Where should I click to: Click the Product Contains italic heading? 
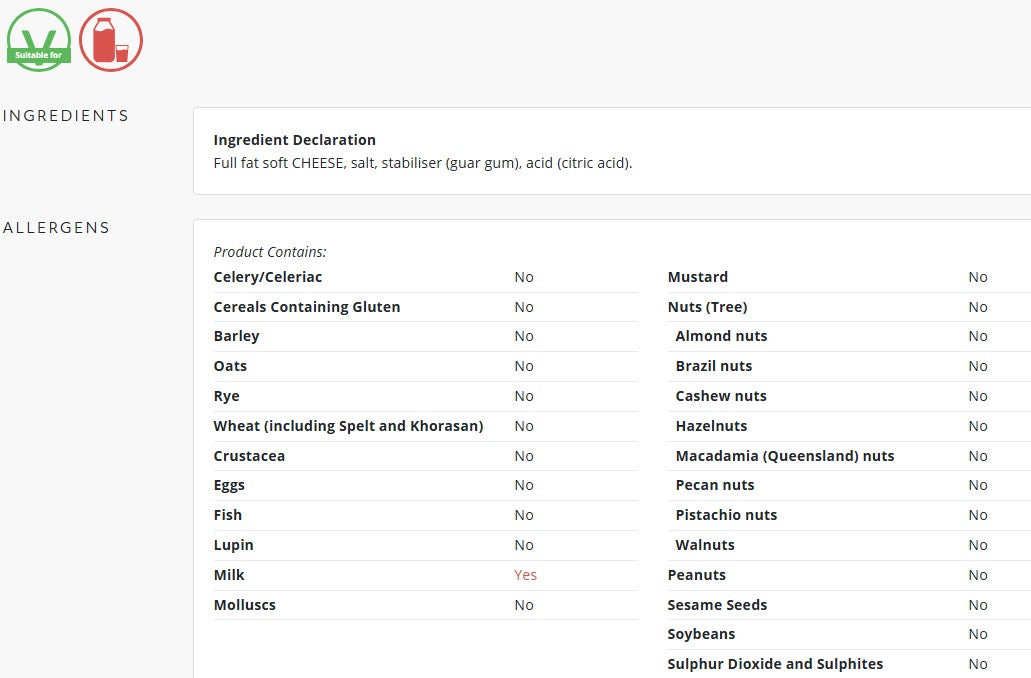(x=270, y=252)
